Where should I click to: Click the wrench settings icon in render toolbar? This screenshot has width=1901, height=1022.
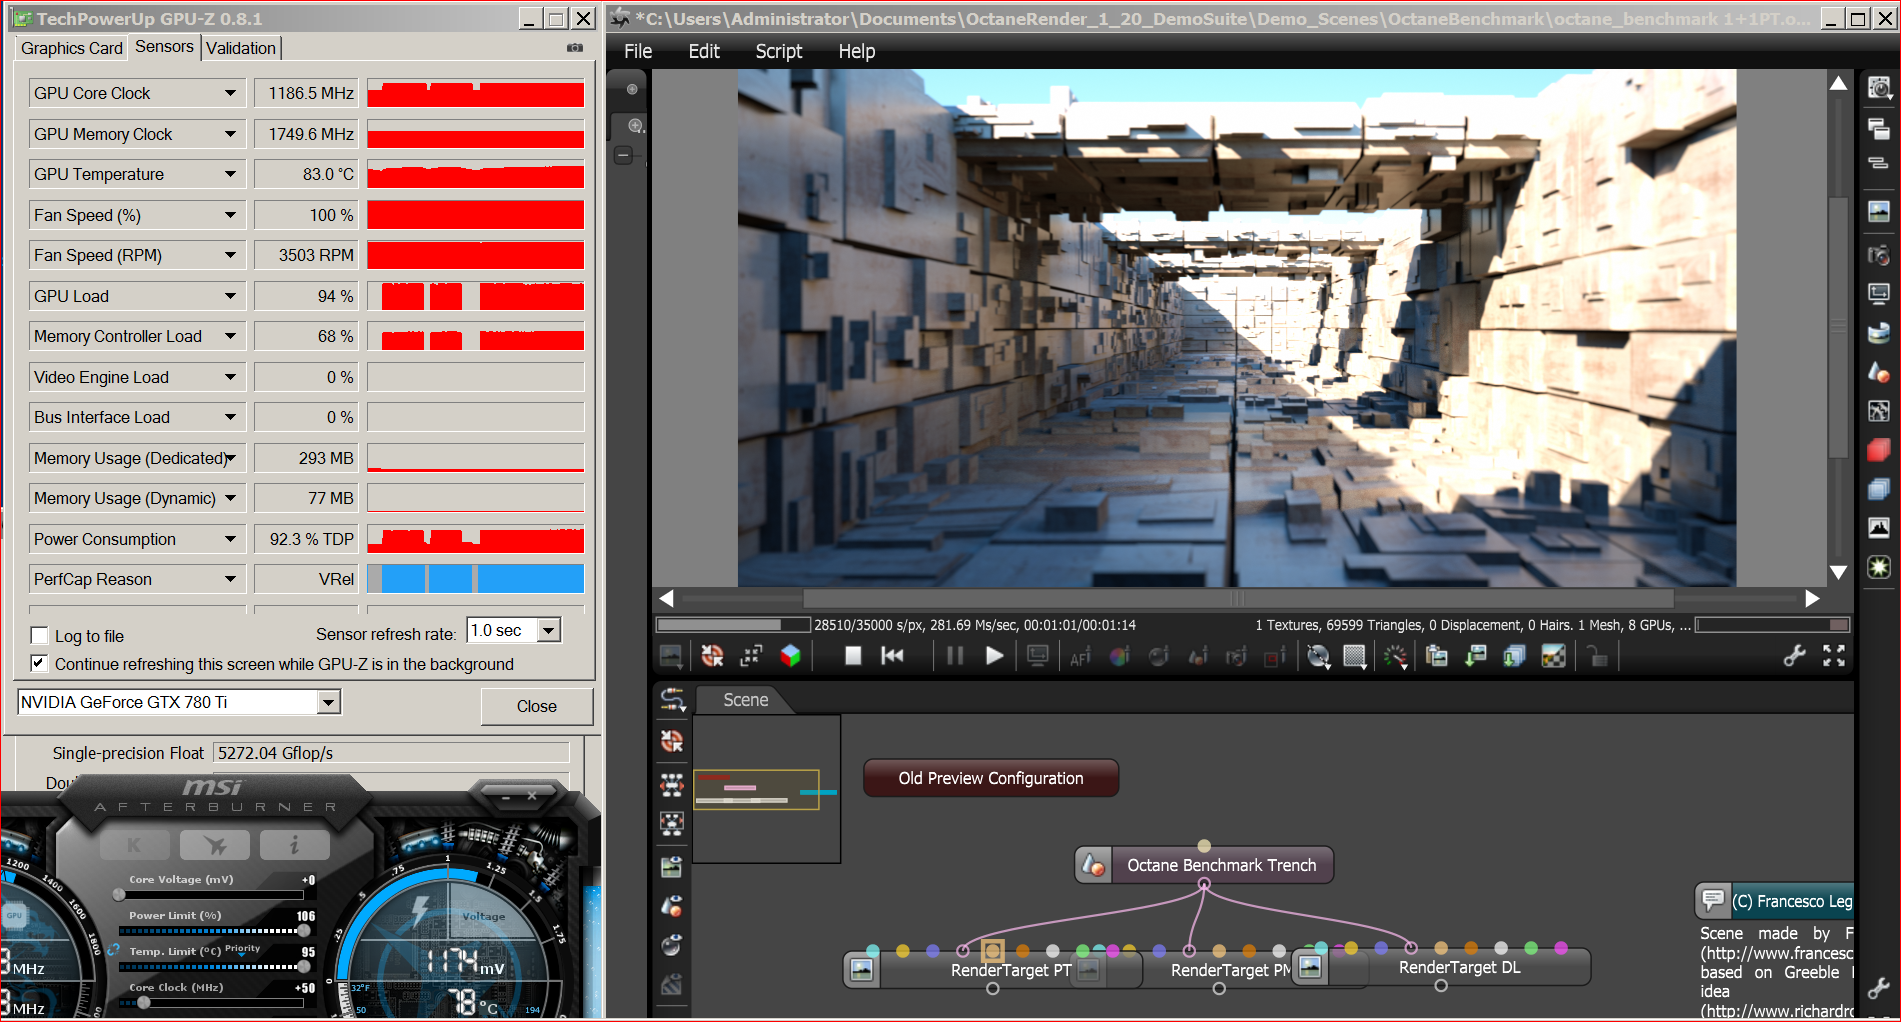click(x=1795, y=656)
